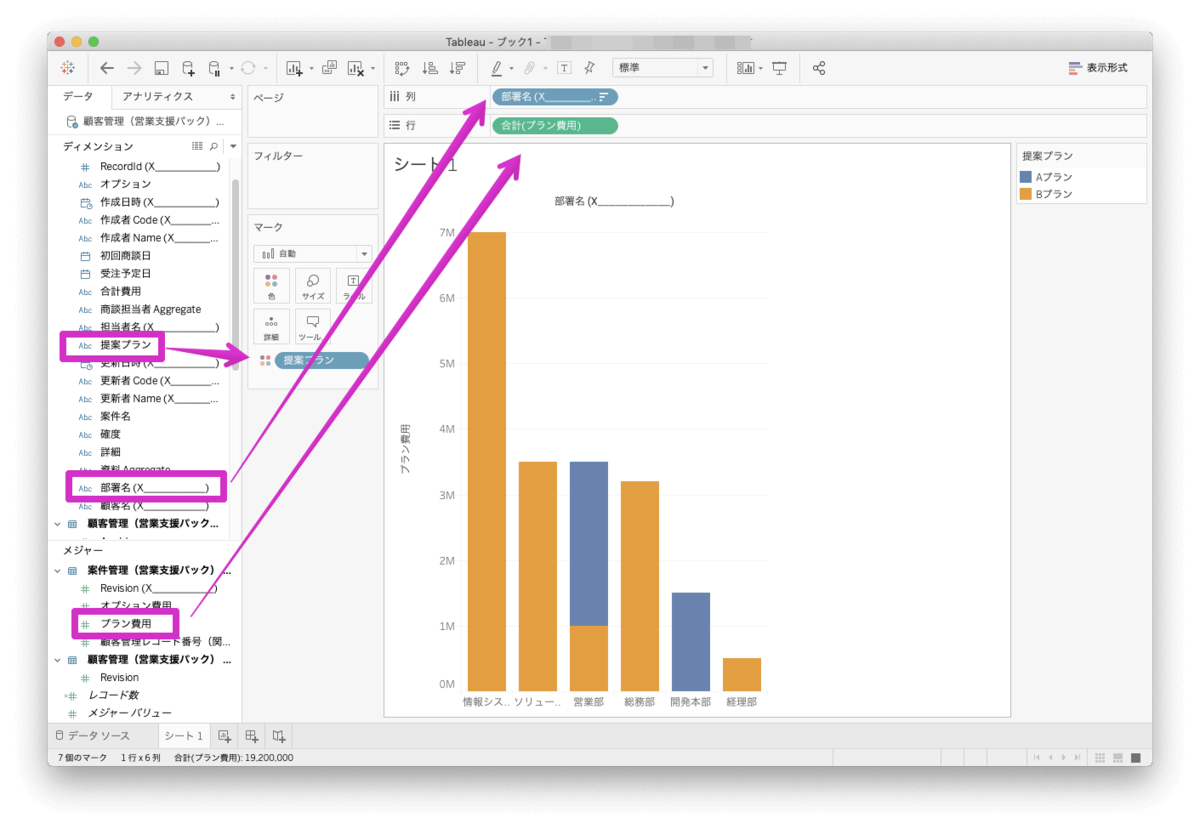Viewport: 1200px width, 829px height.
Task: Select Aプラン blue legend swatch
Action: 1025,177
